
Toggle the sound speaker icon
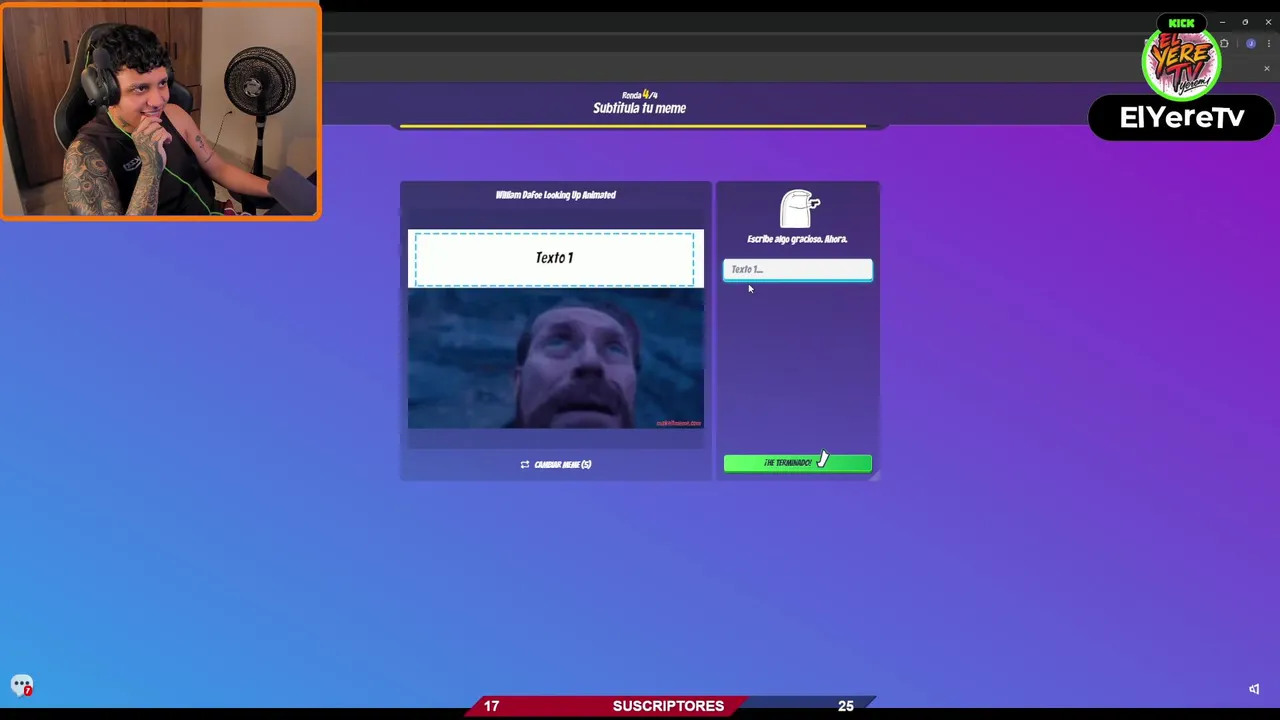[1254, 689]
